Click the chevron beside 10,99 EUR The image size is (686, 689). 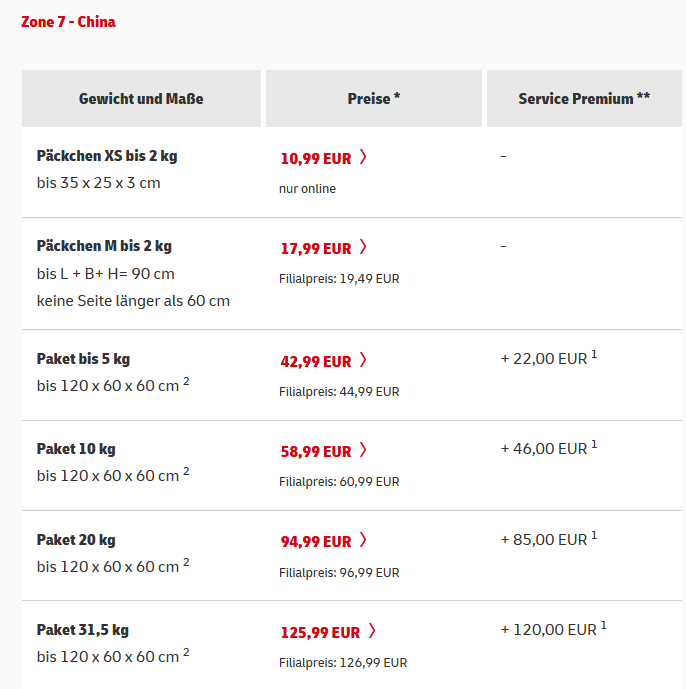tap(363, 157)
